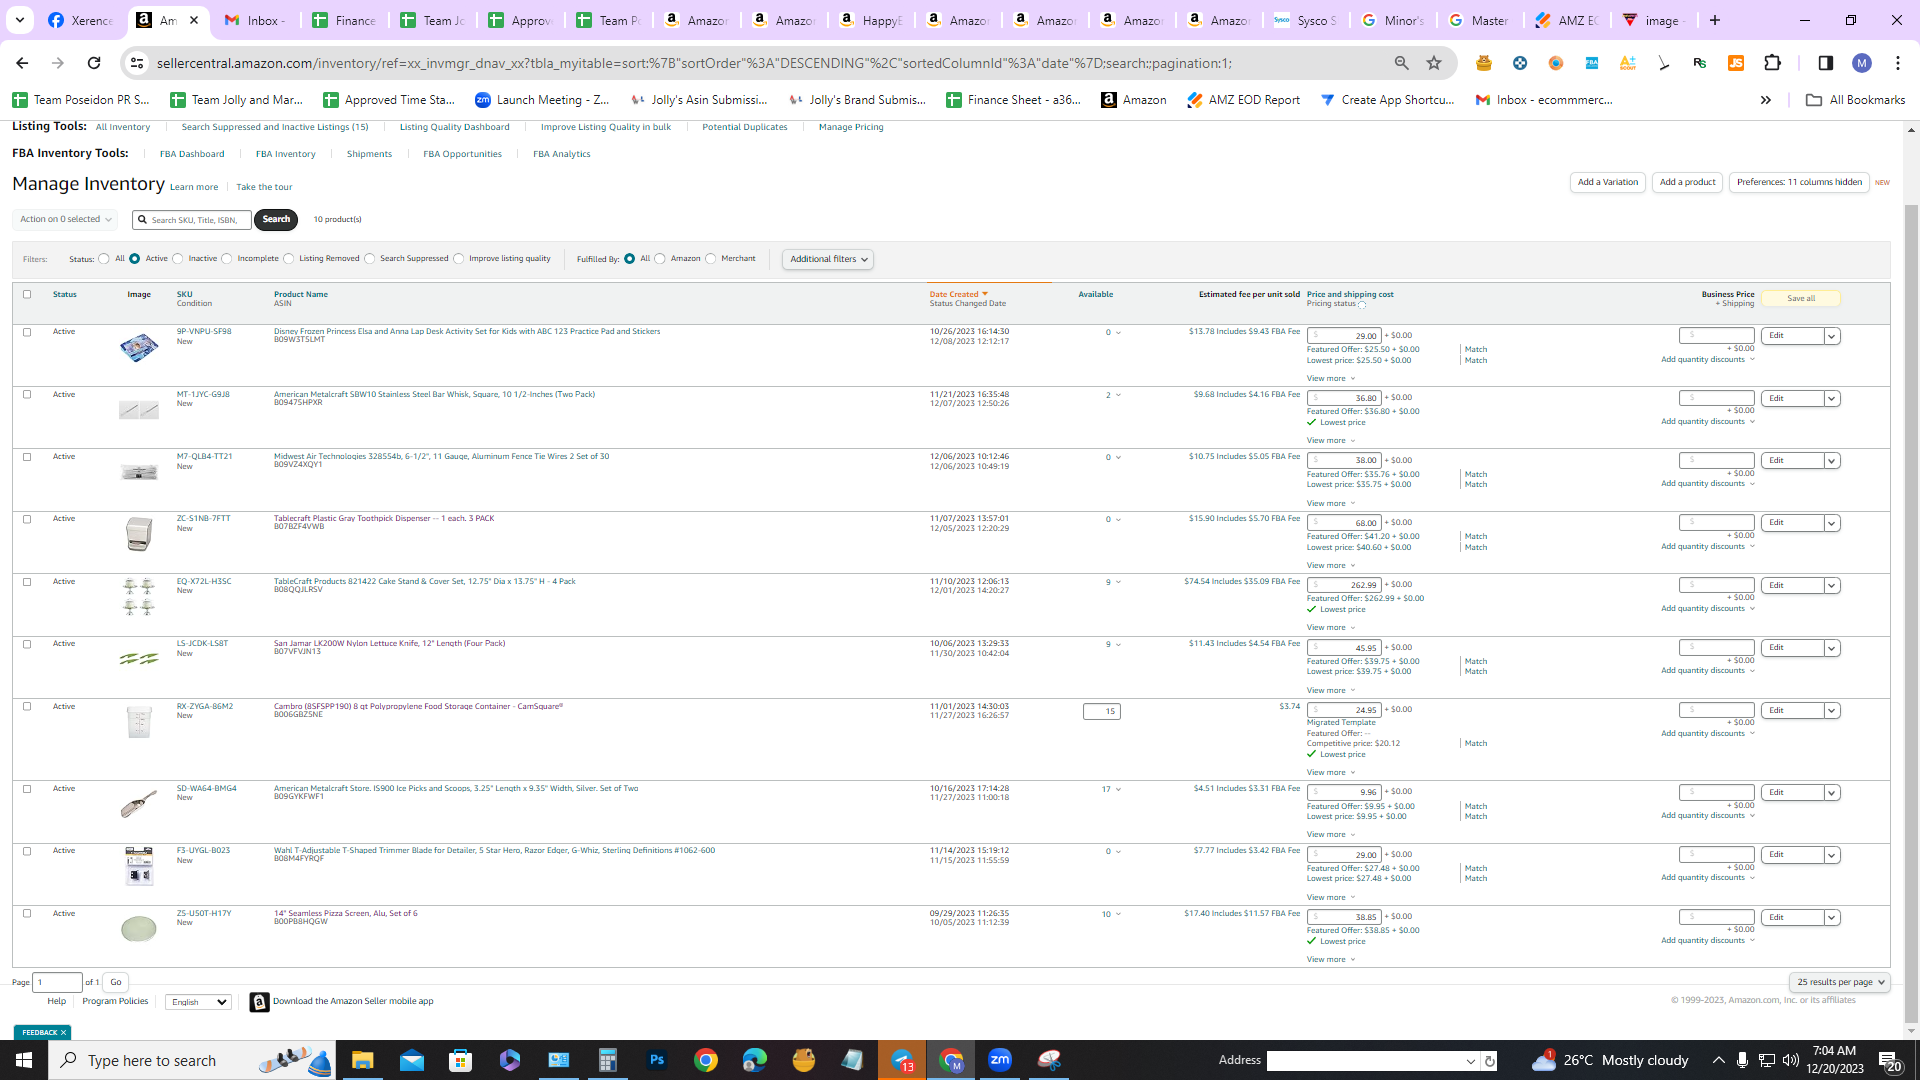The width and height of the screenshot is (1920, 1080).
Task: Bookmark this page with the star icon
Action: point(1434,63)
